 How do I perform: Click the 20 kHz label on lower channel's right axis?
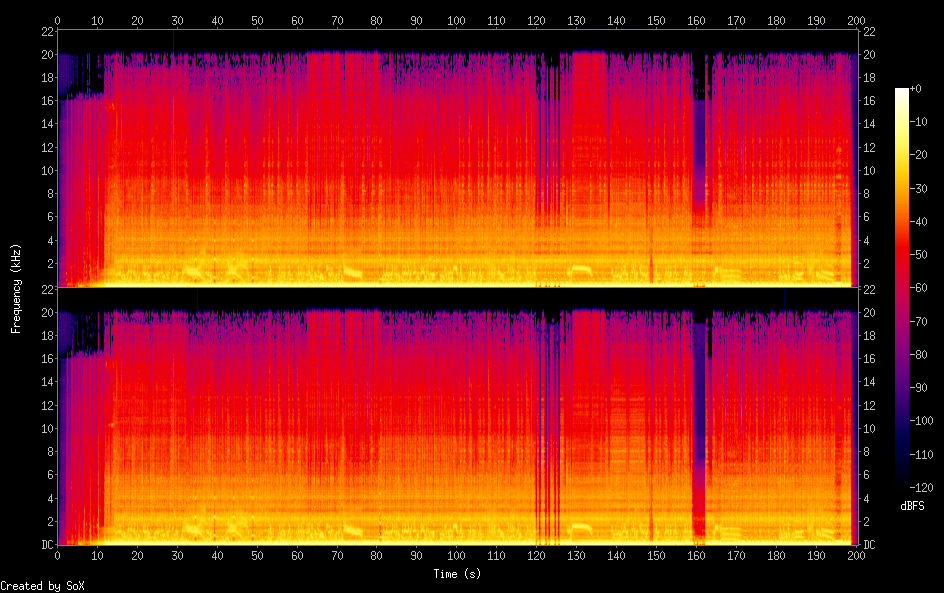coord(868,312)
